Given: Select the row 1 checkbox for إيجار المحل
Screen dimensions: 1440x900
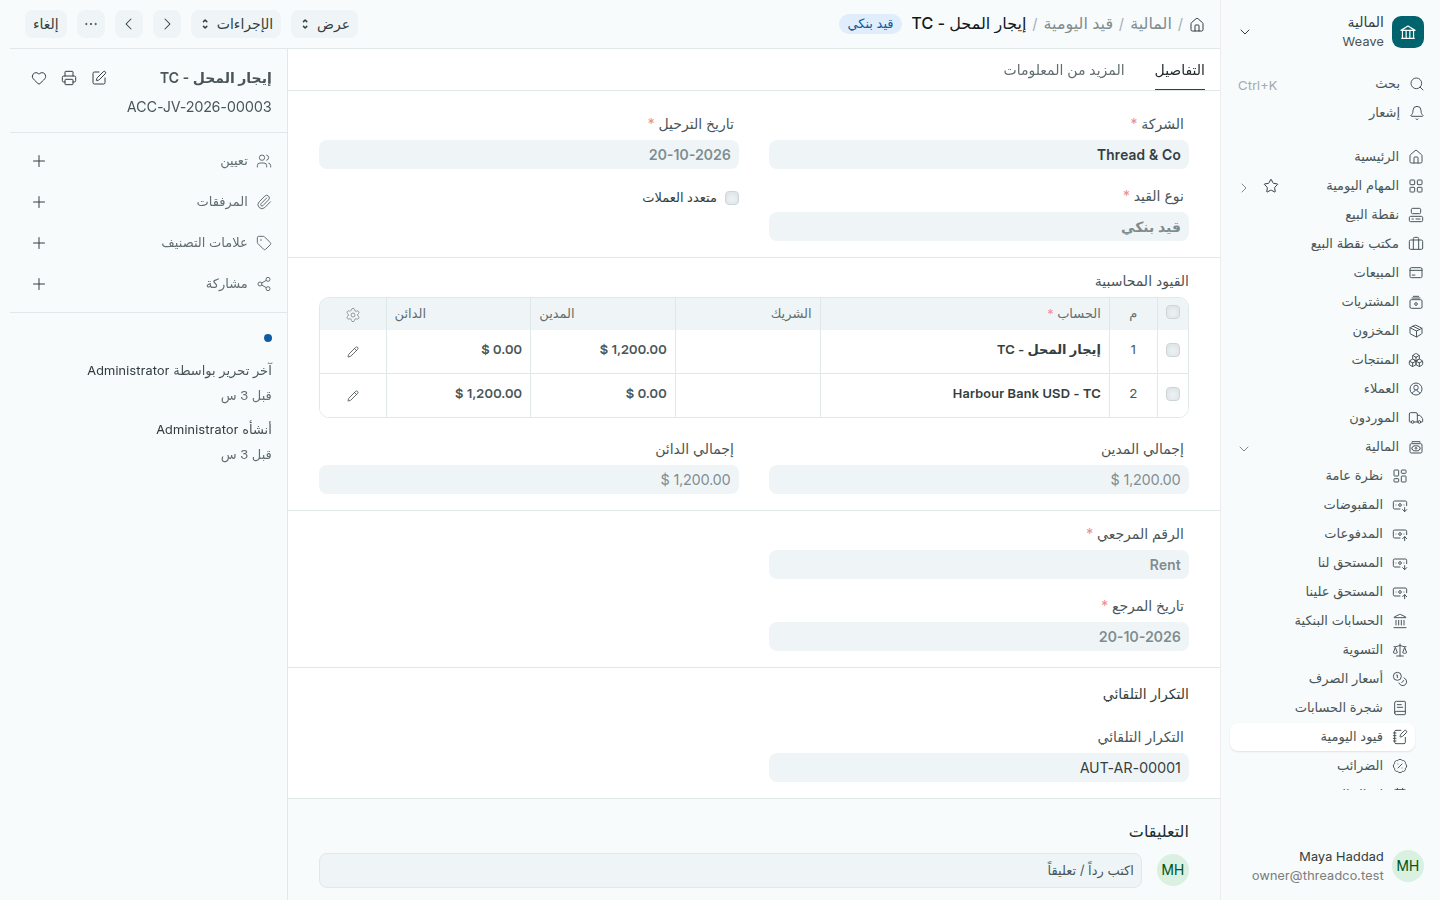Looking at the screenshot, I should tap(1173, 350).
